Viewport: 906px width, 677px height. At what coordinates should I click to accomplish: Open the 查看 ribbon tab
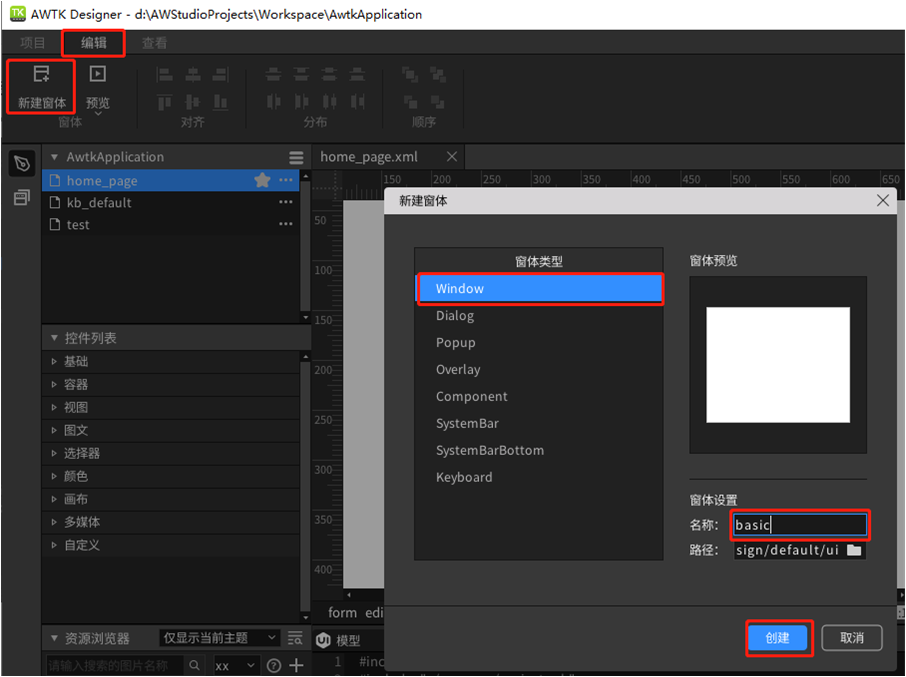[154, 43]
